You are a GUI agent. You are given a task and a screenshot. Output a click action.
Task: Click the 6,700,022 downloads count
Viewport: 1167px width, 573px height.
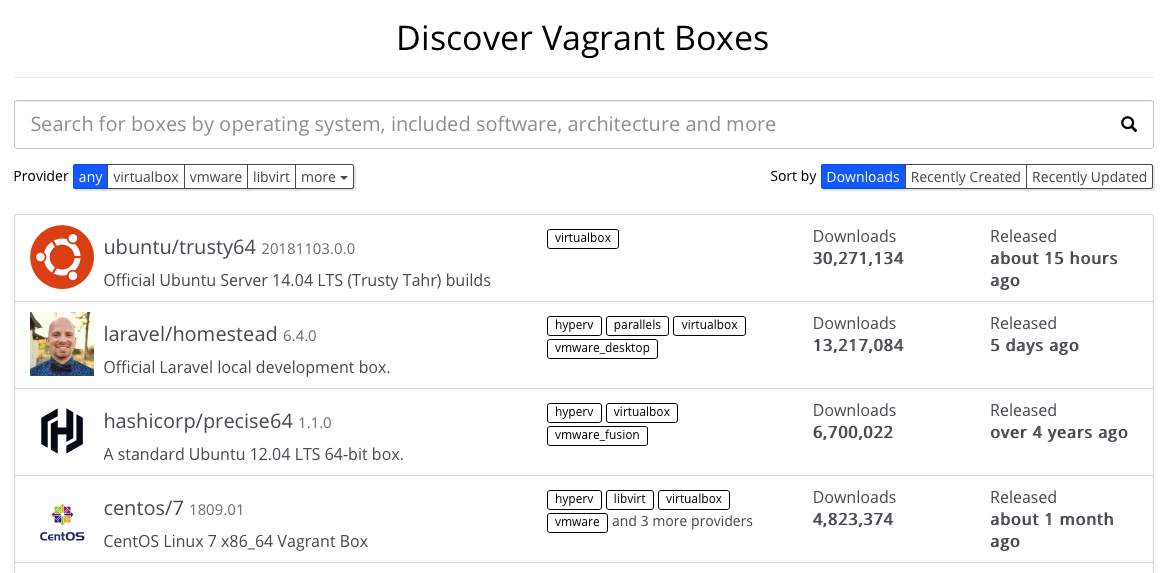(853, 433)
